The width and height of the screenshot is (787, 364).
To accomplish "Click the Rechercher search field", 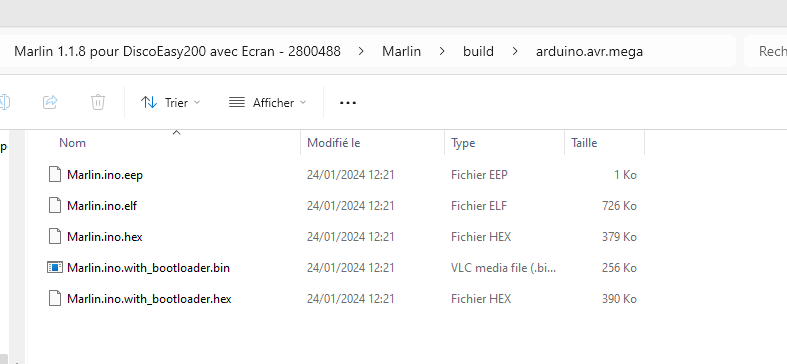I will pyautogui.click(x=765, y=51).
